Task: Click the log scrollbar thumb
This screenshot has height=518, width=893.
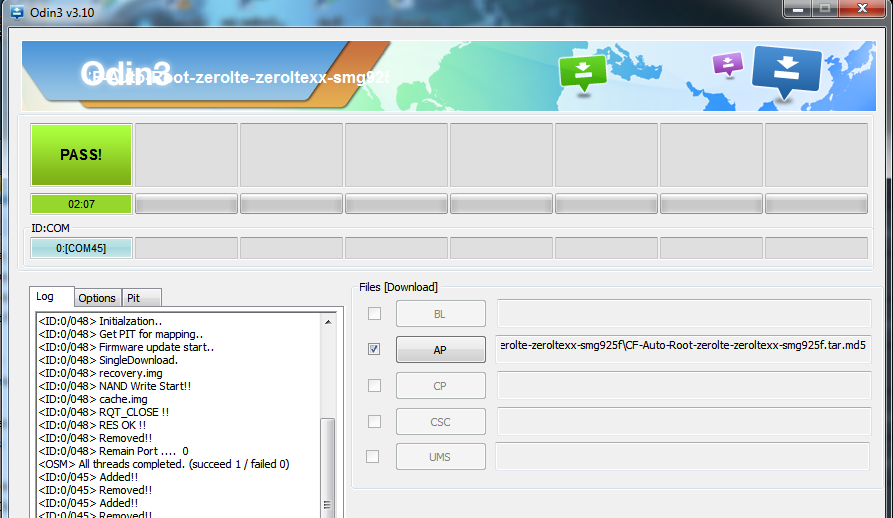Action: [x=327, y=467]
